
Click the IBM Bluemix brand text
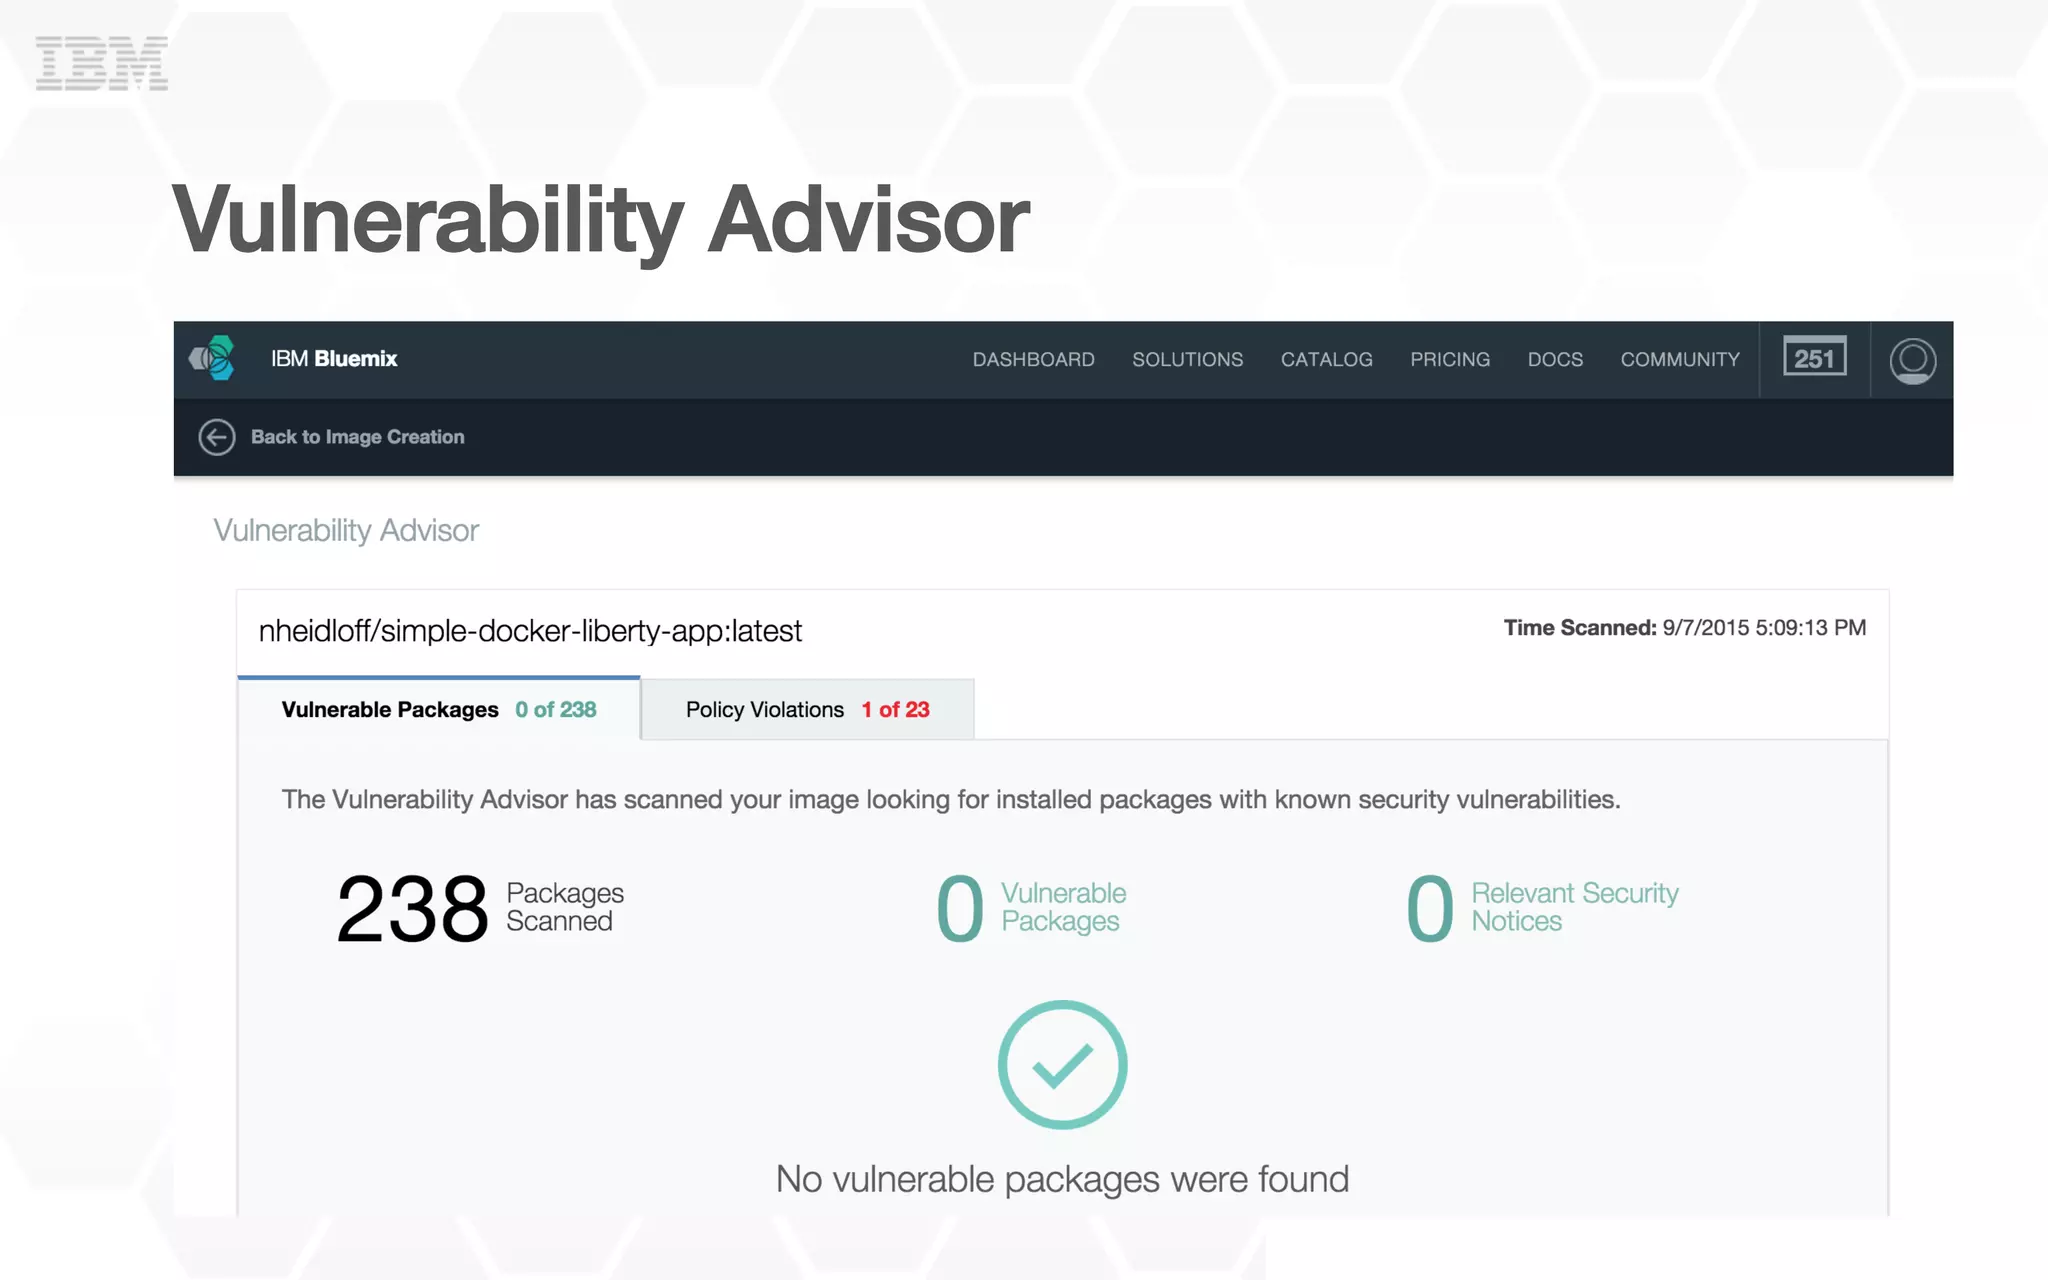334,358
